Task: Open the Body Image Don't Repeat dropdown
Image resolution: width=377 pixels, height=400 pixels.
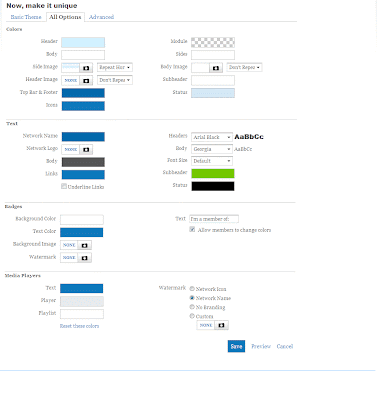Action: [244, 67]
